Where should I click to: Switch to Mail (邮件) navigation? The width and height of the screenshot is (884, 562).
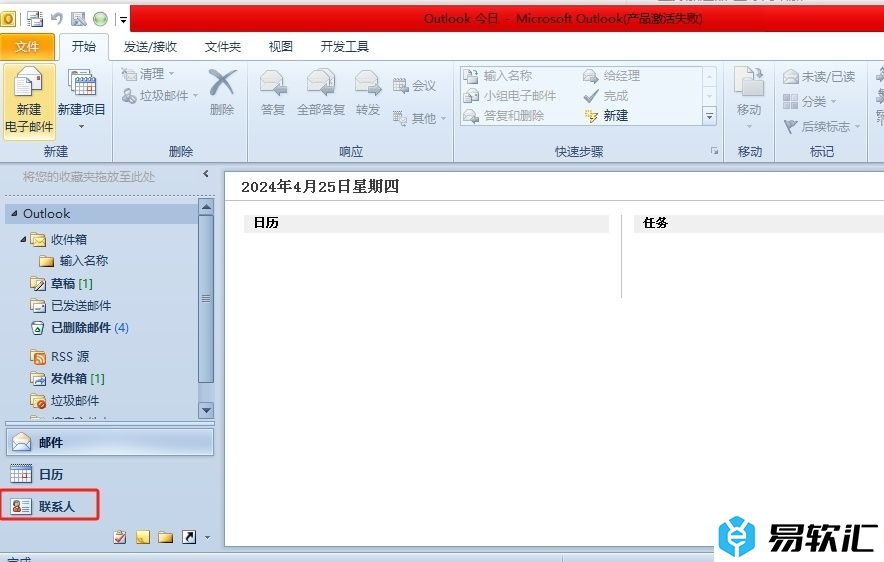point(110,442)
